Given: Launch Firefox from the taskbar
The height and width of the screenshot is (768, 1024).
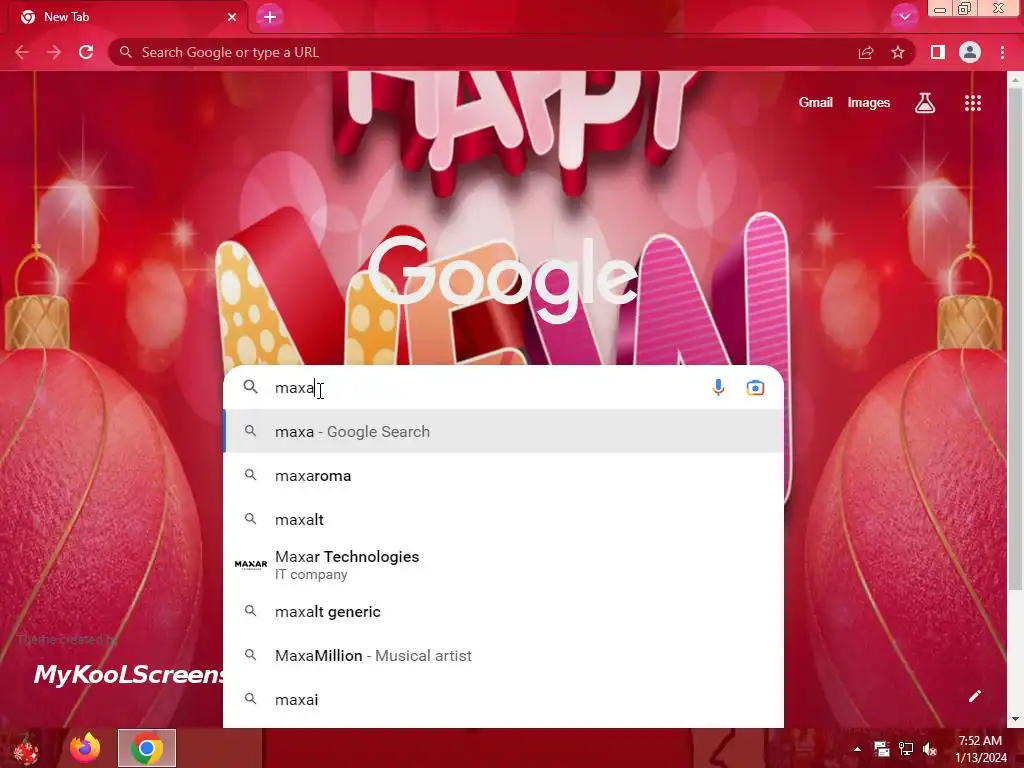Looking at the screenshot, I should pos(85,748).
